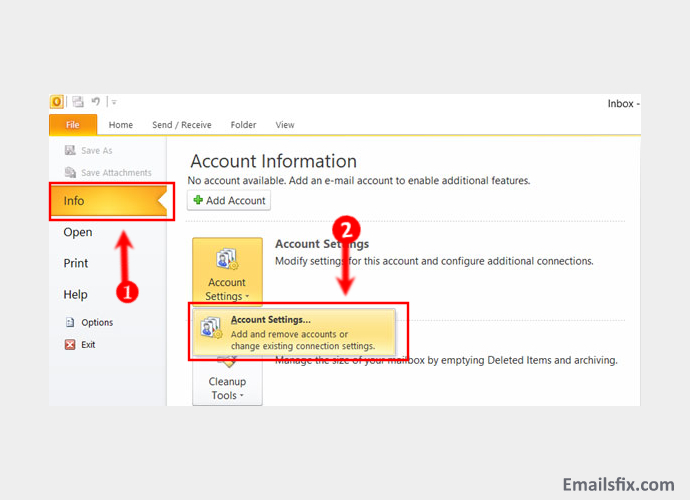Click the Undo icon in quick access toolbar
This screenshot has height=500, width=690.
[x=95, y=102]
